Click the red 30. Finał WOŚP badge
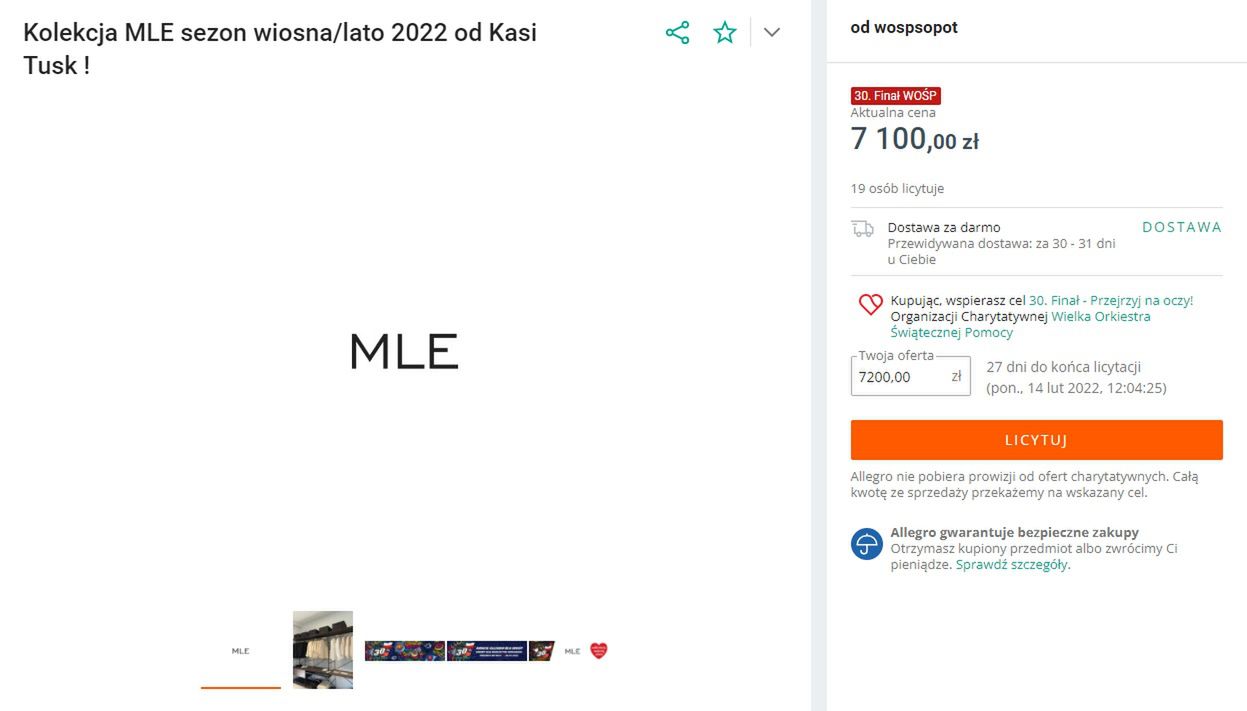The image size is (1247, 711). 897,95
